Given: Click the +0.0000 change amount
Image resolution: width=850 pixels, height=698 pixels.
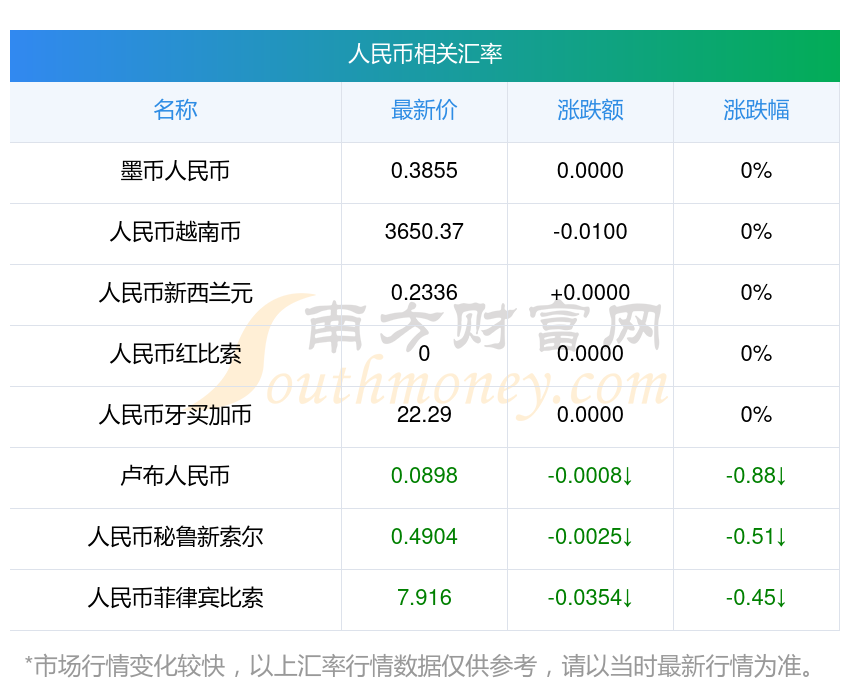Looking at the screenshot, I should coord(590,293).
